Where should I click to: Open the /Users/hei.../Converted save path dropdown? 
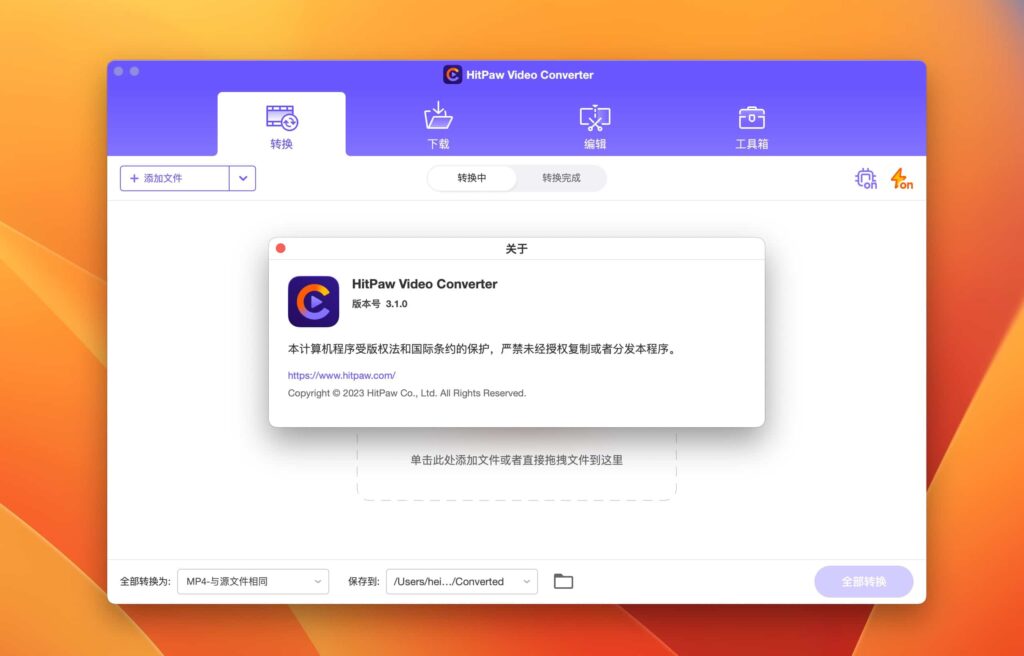point(462,580)
